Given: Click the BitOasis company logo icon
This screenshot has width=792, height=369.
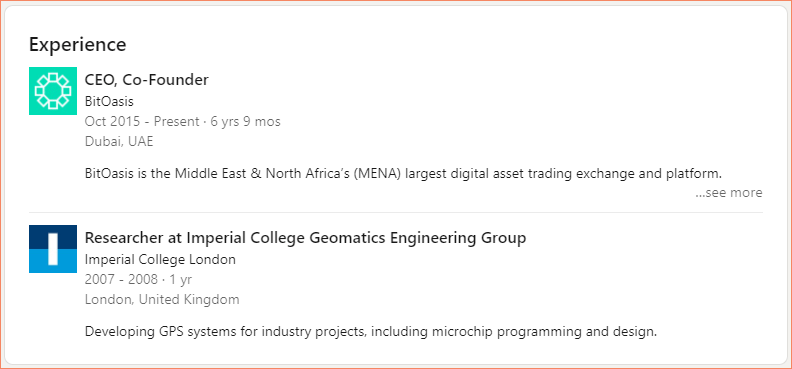Looking at the screenshot, I should click(x=53, y=91).
